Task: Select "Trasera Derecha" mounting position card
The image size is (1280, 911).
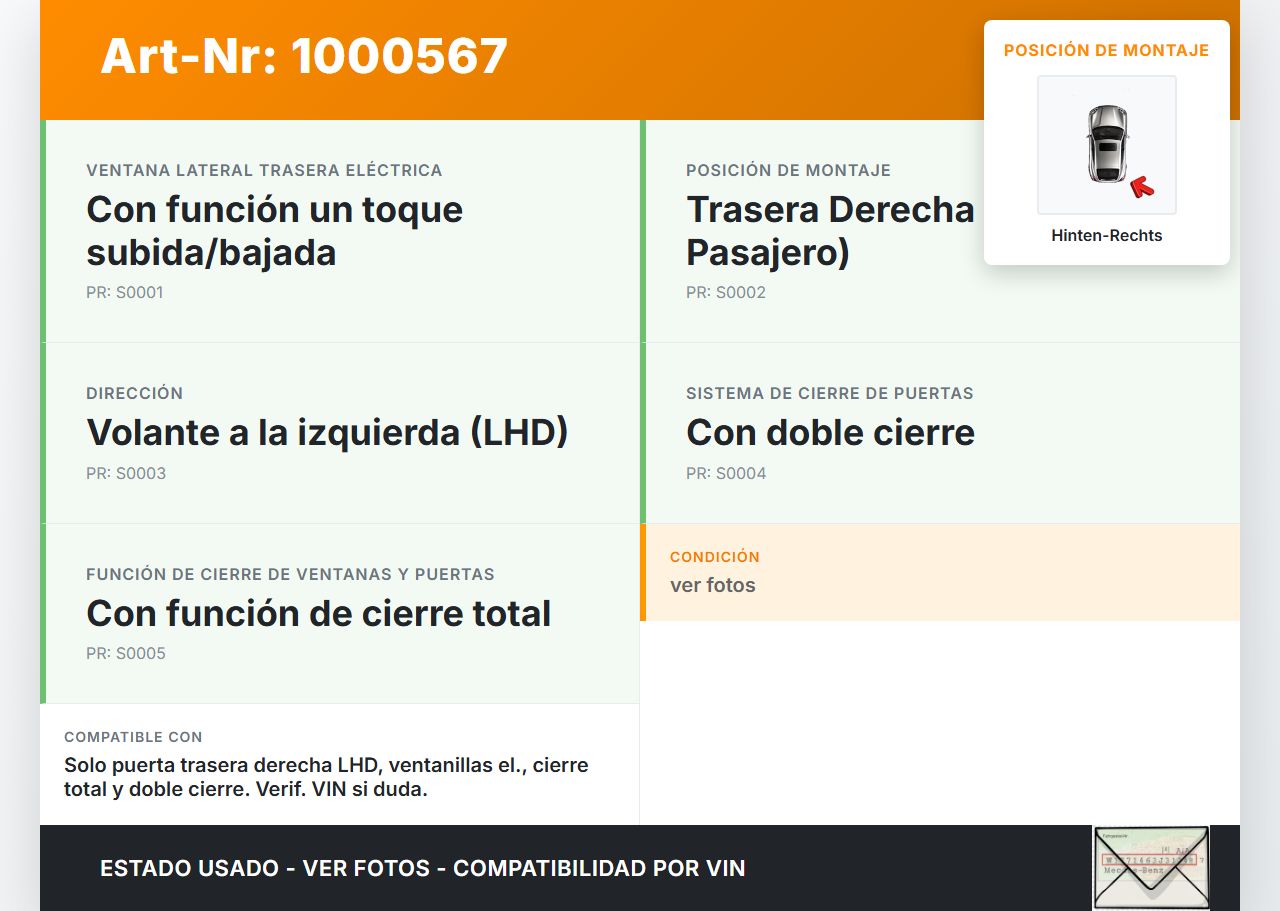Action: tap(829, 231)
